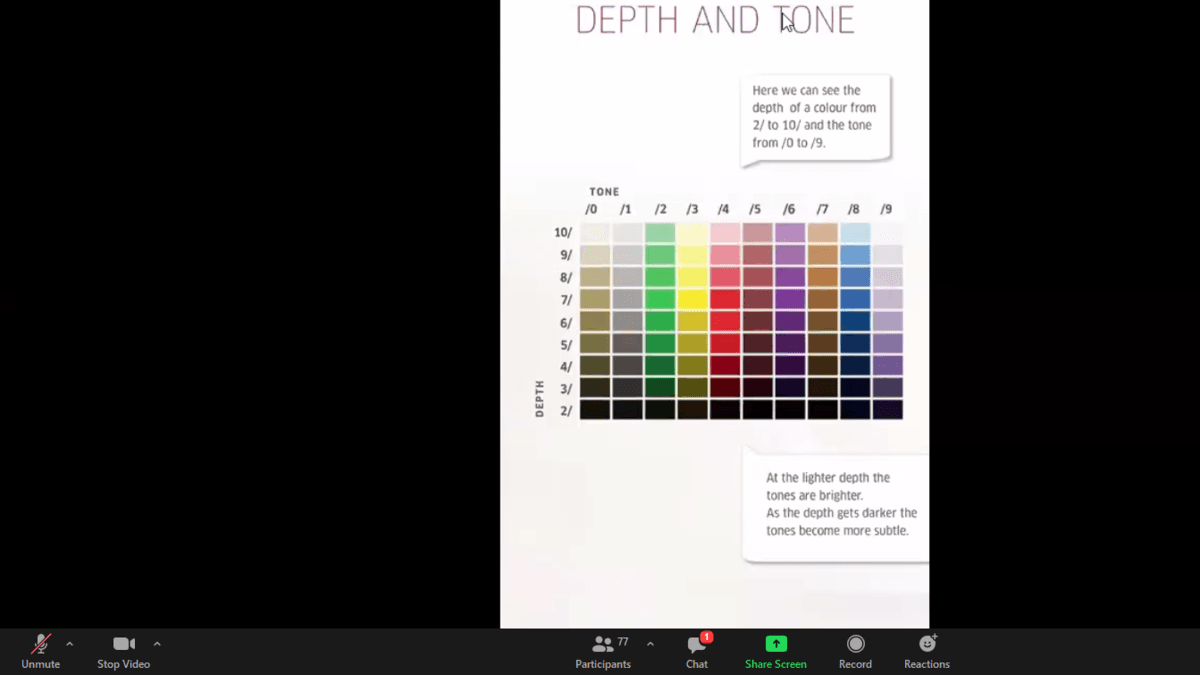The width and height of the screenshot is (1200, 675).
Task: Open the Chat panel
Action: [697, 651]
